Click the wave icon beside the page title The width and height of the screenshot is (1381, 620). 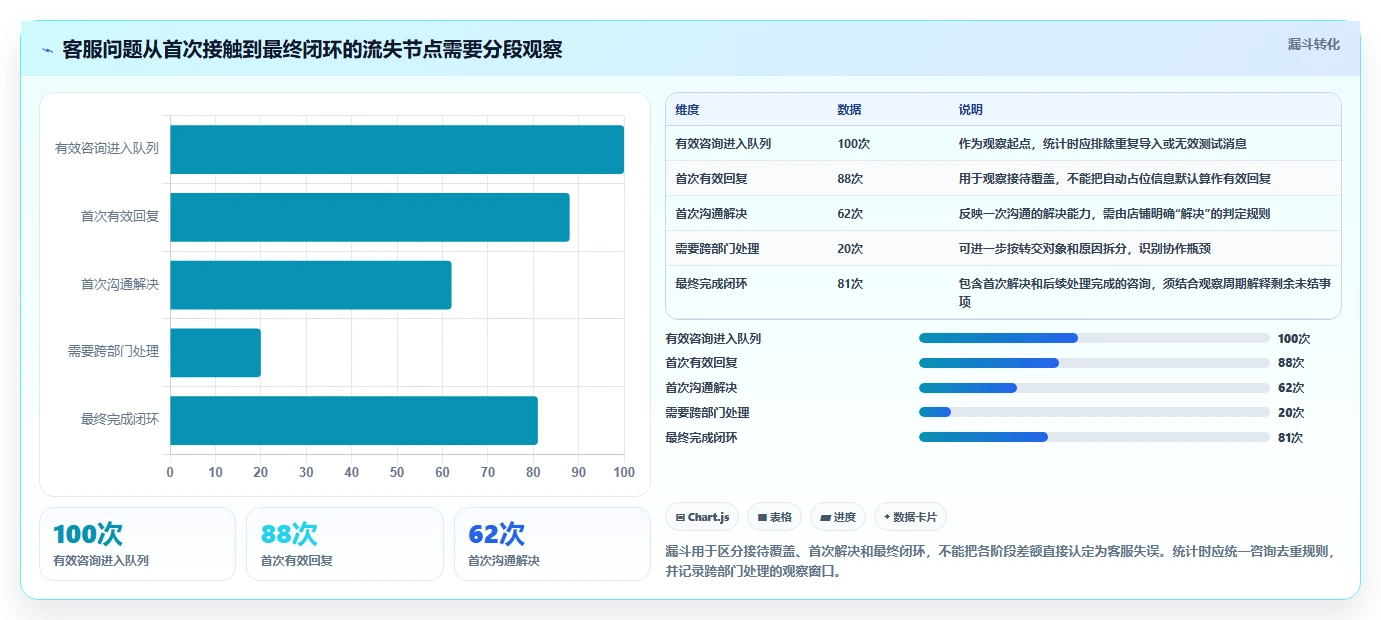[48, 49]
